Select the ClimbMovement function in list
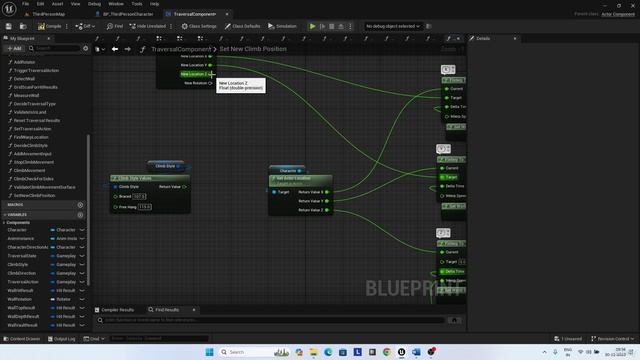Image resolution: width=640 pixels, height=360 pixels. point(29,171)
